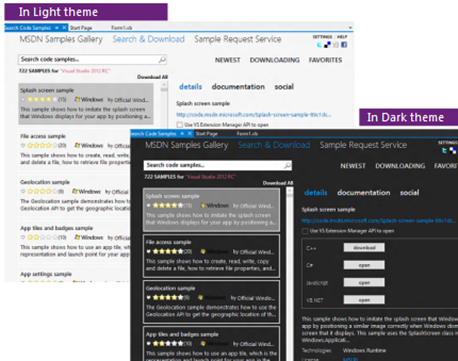This screenshot has width=458, height=361.
Task: Pin the Search Code Samples tab, Dark theme
Action: 182,134
